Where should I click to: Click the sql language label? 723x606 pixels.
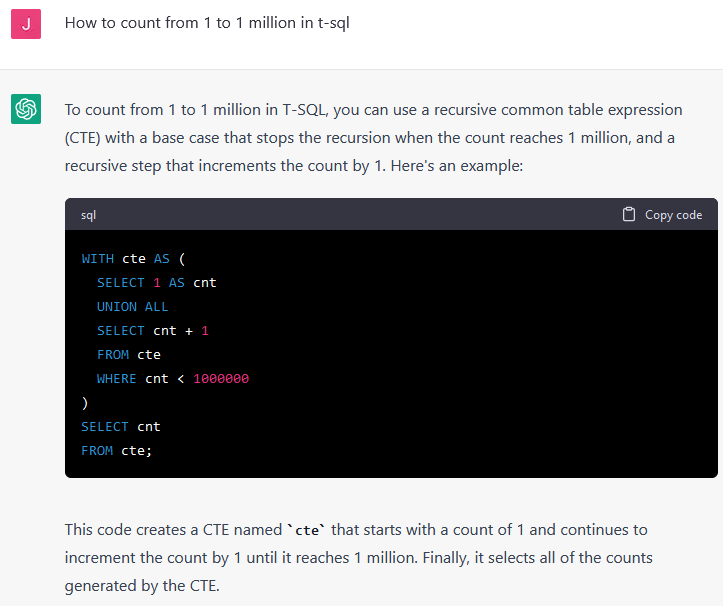tap(88, 215)
